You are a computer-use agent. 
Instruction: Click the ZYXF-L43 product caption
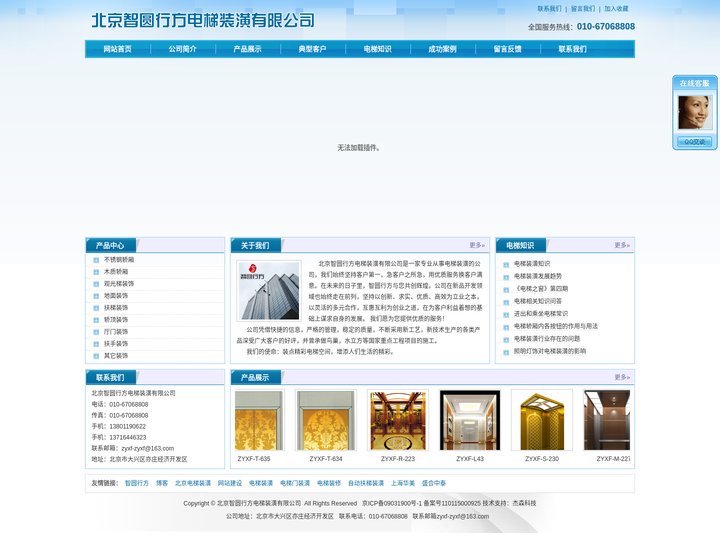tap(470, 459)
